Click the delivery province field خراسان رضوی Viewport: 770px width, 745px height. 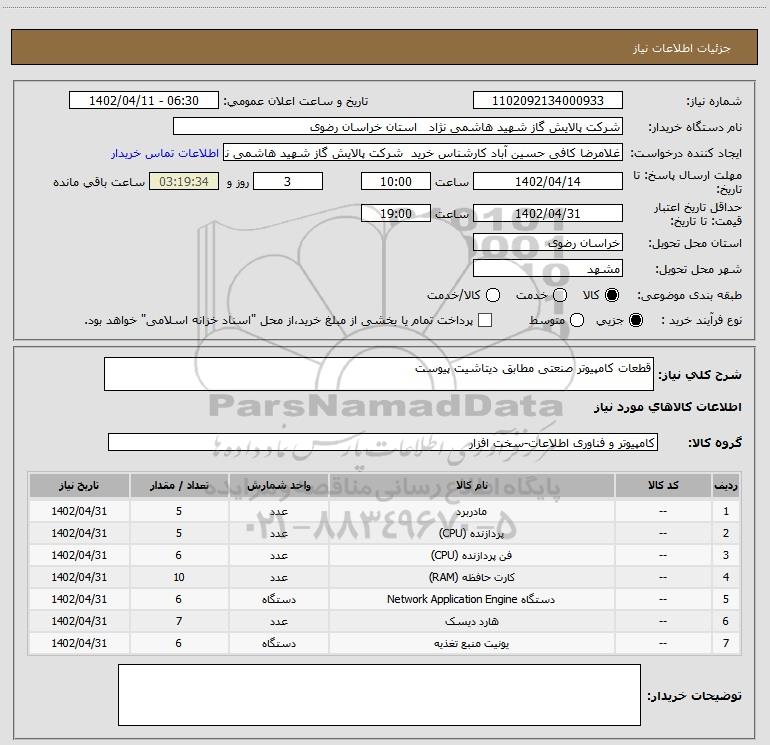[548, 243]
